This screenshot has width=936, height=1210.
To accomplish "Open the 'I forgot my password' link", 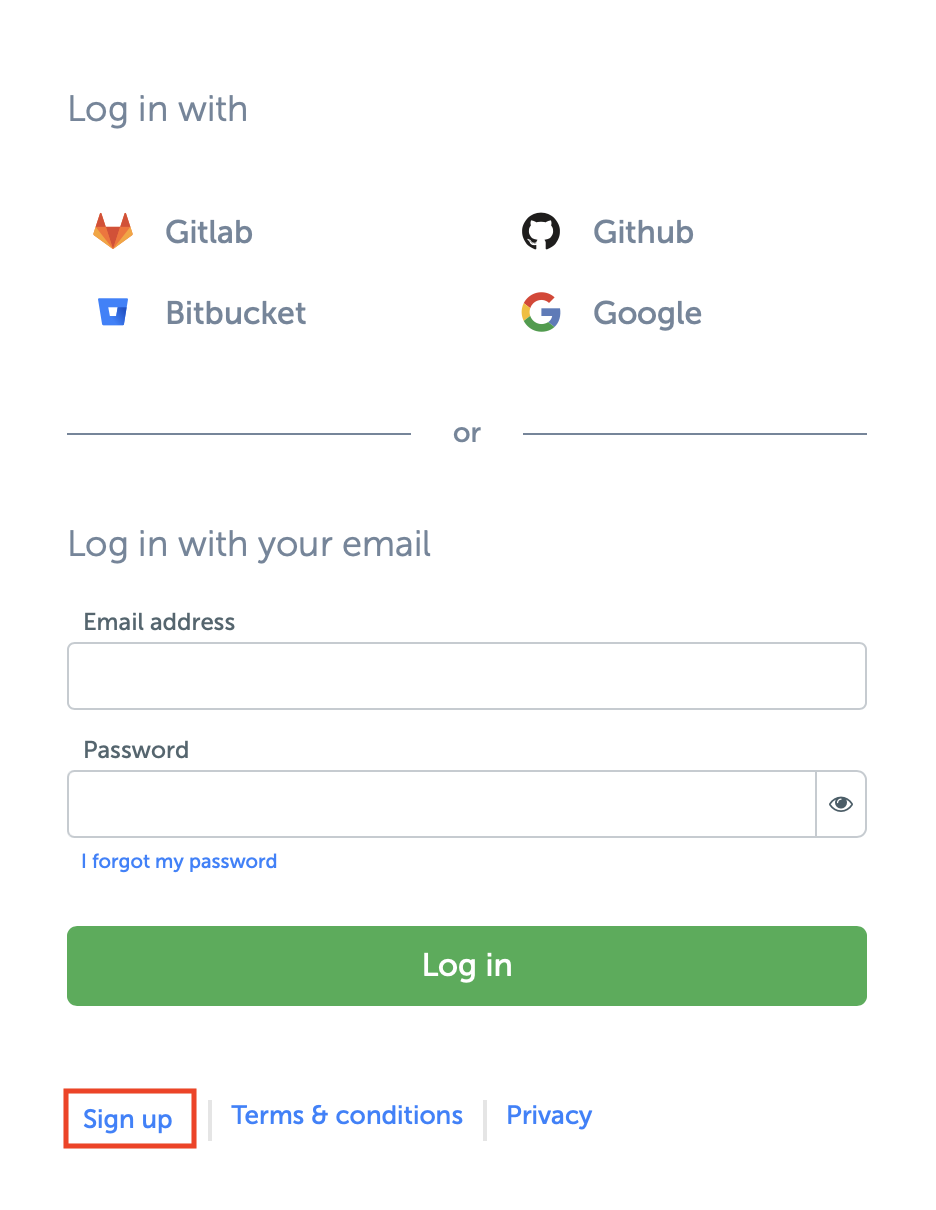I will pos(179,862).
